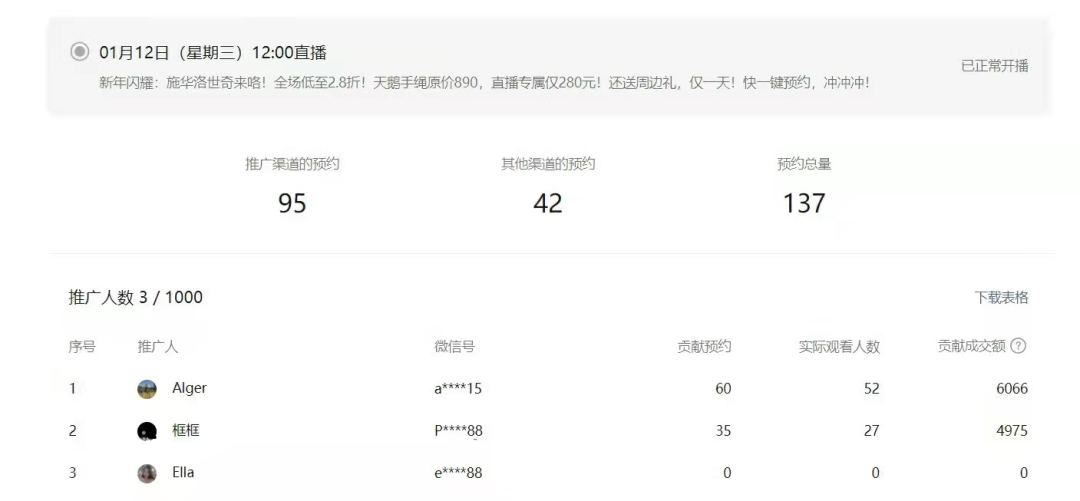Click the help icon beside 贡献成交额
The width and height of the screenshot is (1080, 501).
tap(1018, 346)
